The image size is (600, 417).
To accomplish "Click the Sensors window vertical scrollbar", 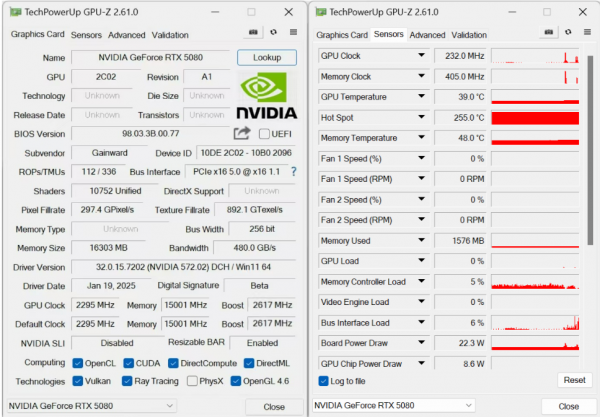I will click(590, 150).
